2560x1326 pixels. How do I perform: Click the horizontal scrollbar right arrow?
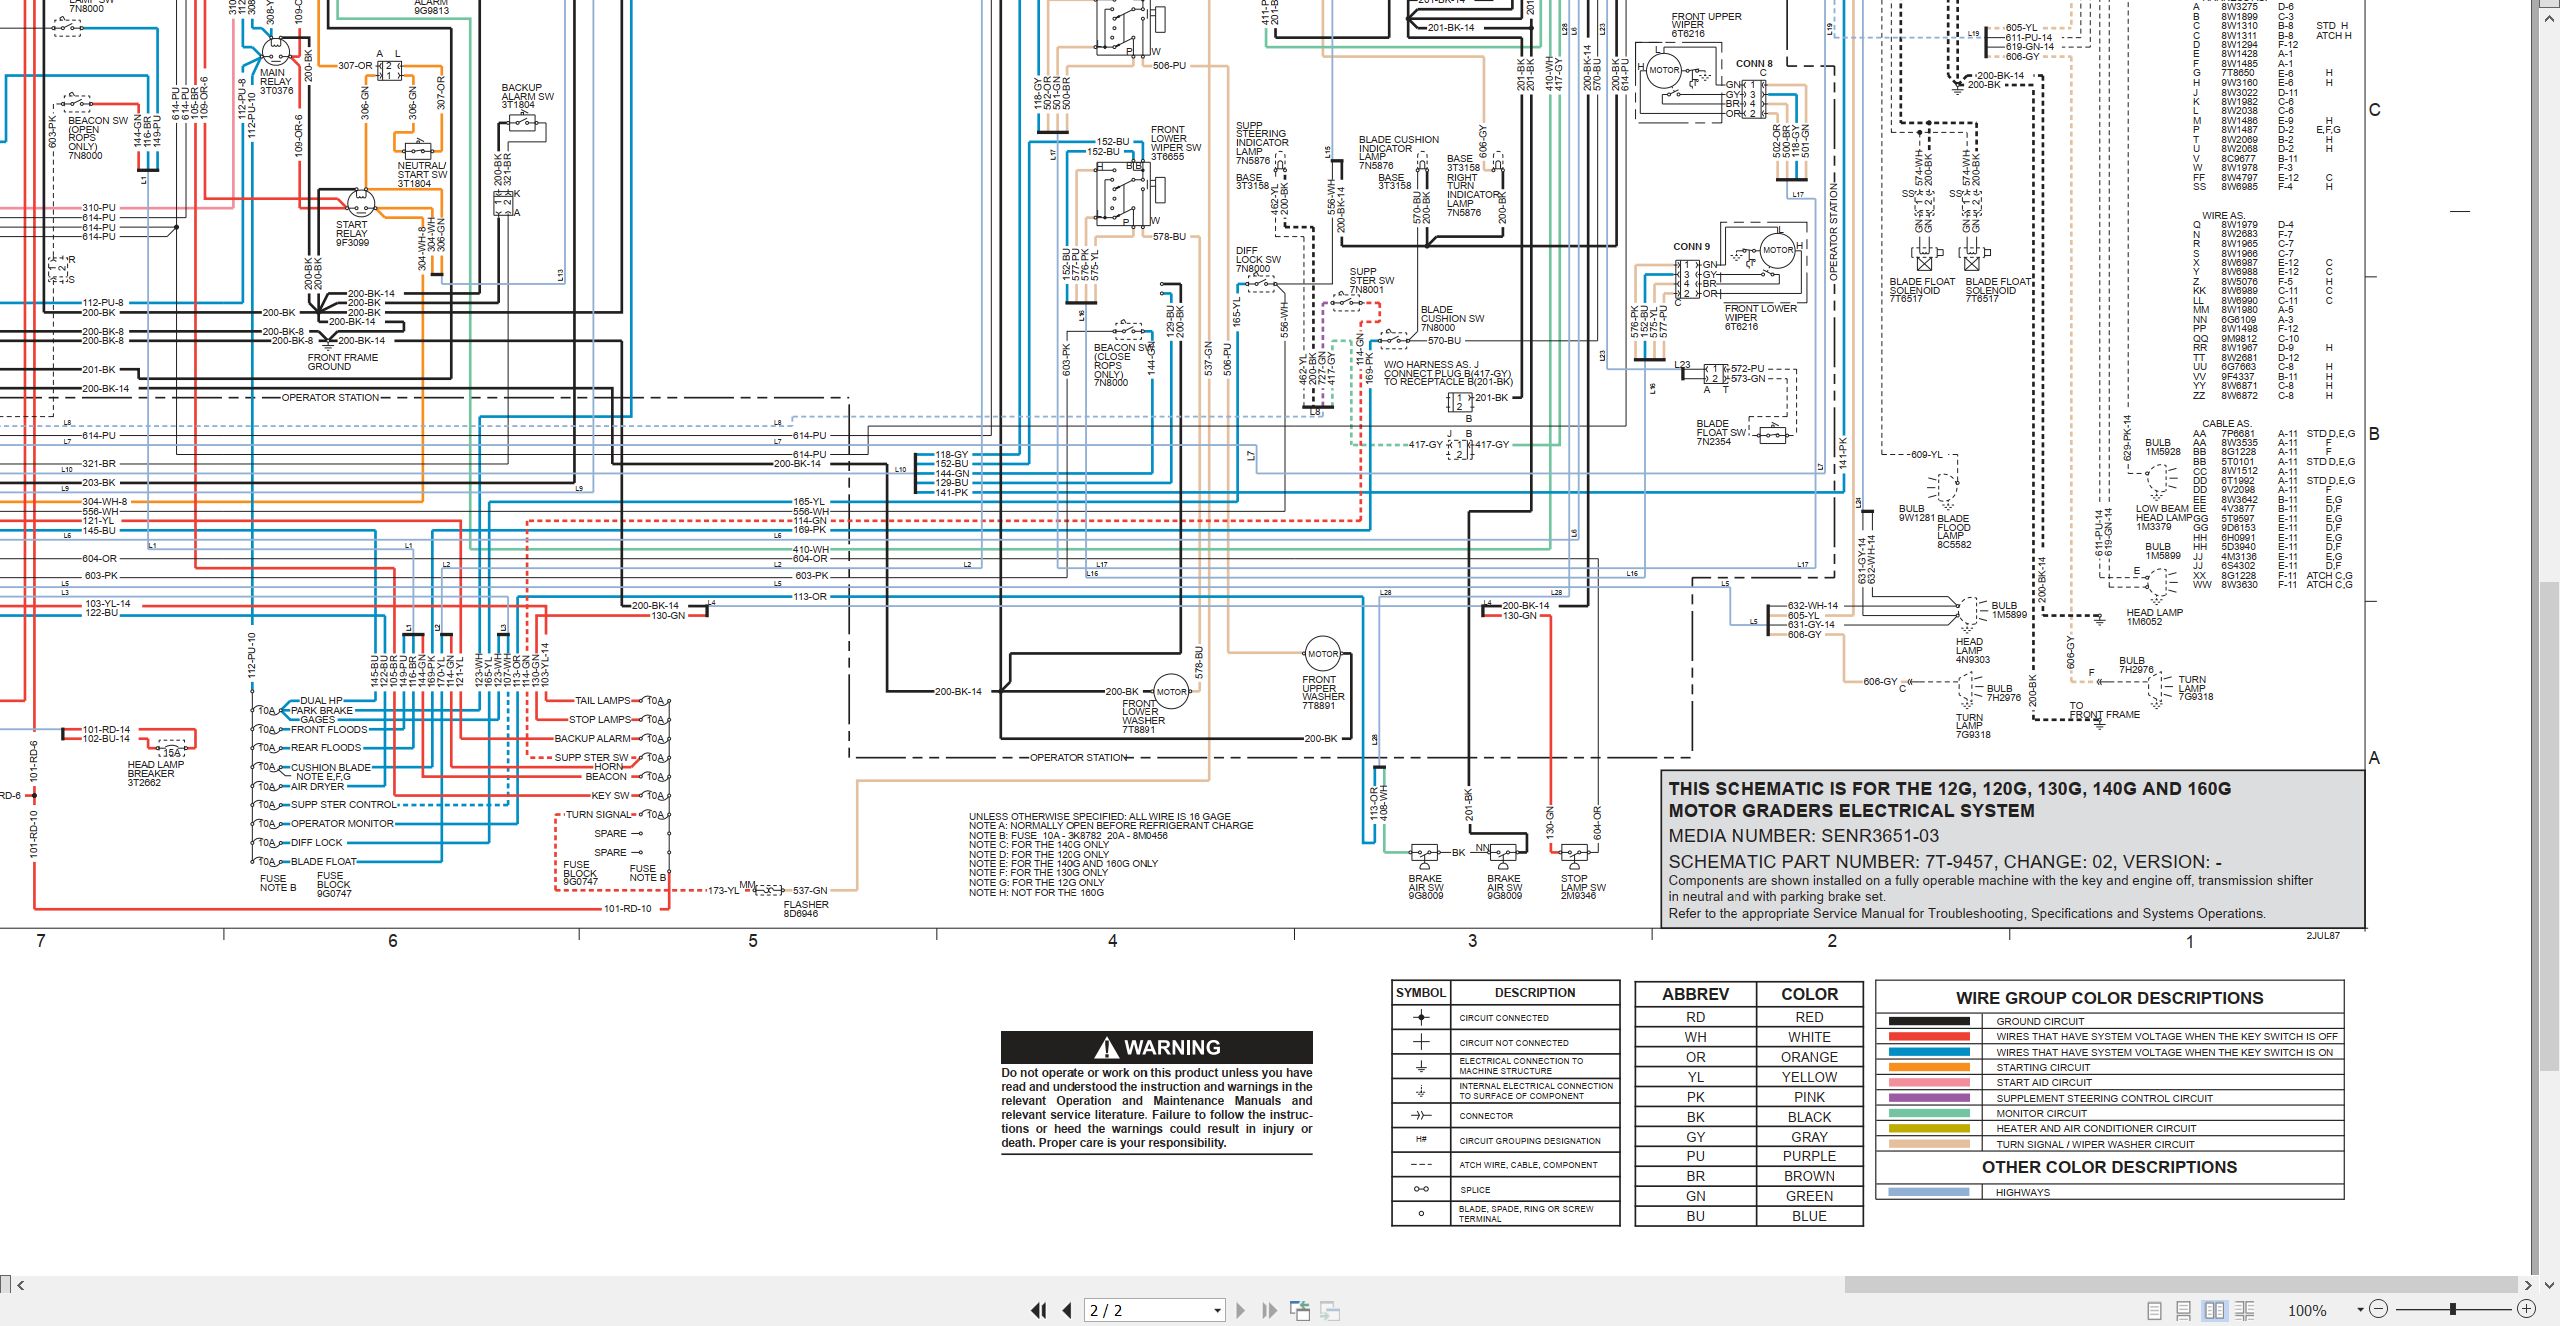coord(2528,1285)
